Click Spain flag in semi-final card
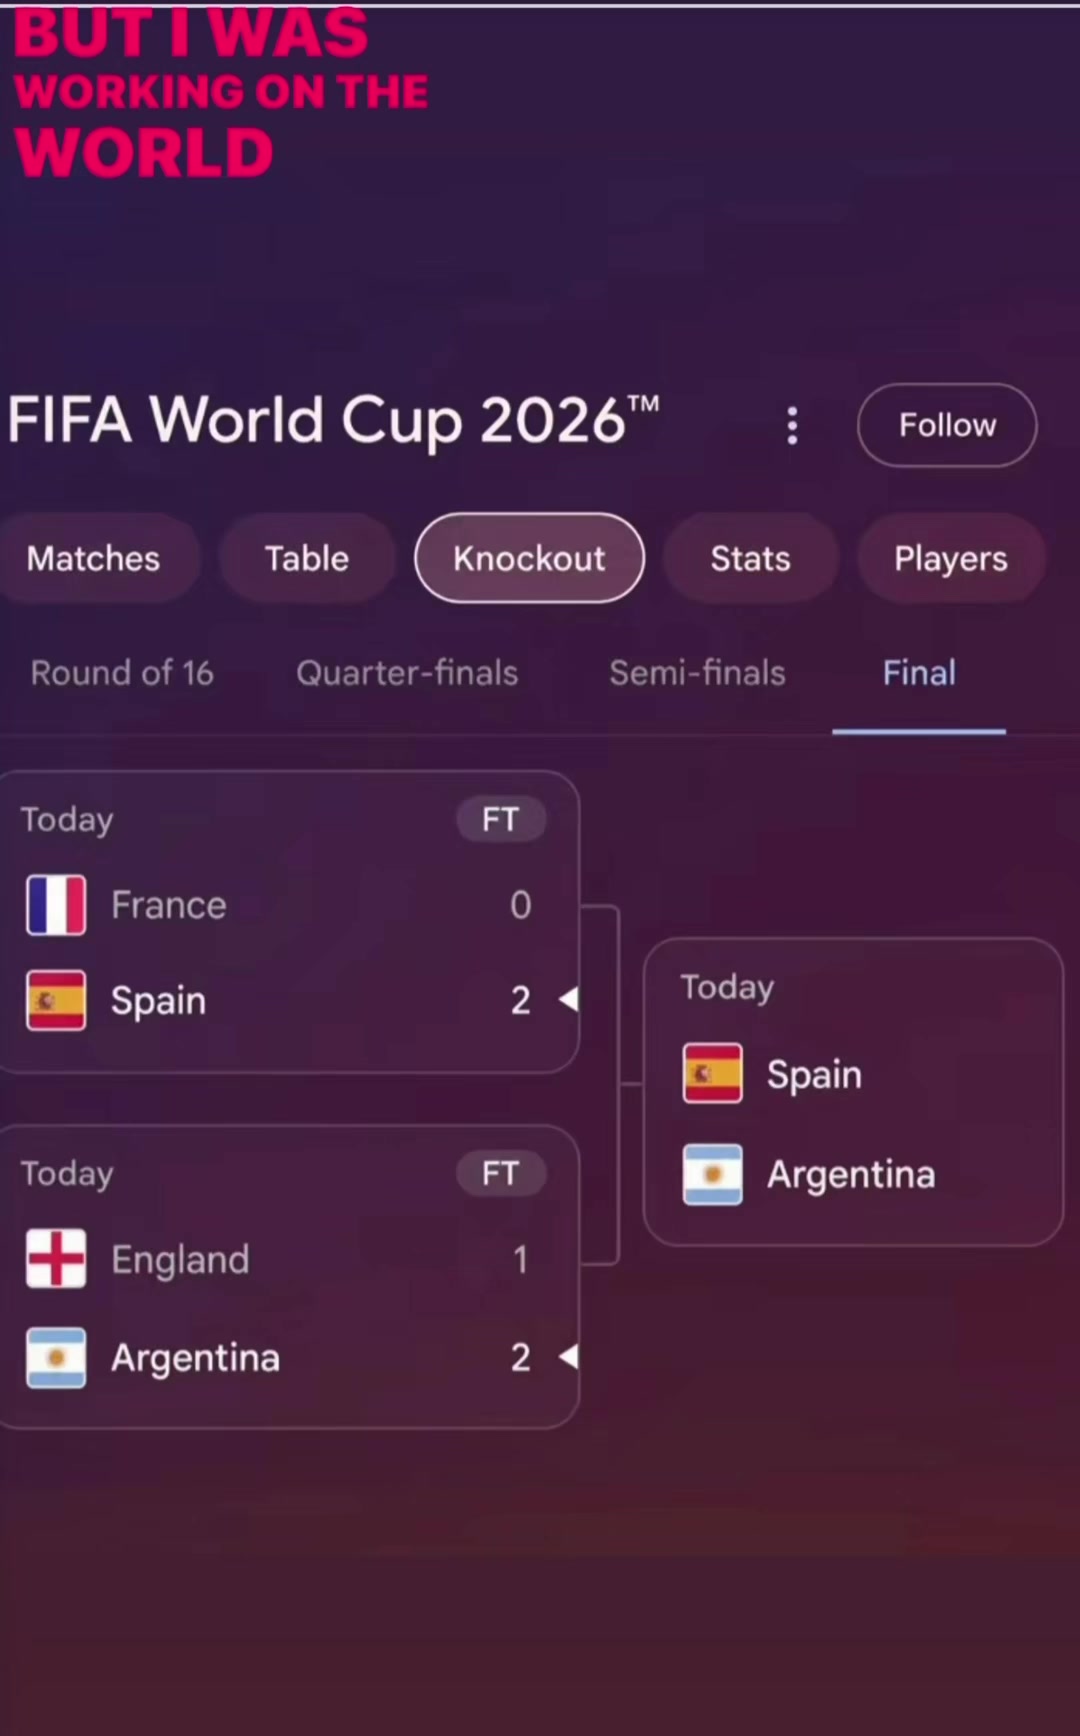Viewport: 1080px width, 1736px height. pos(56,1000)
